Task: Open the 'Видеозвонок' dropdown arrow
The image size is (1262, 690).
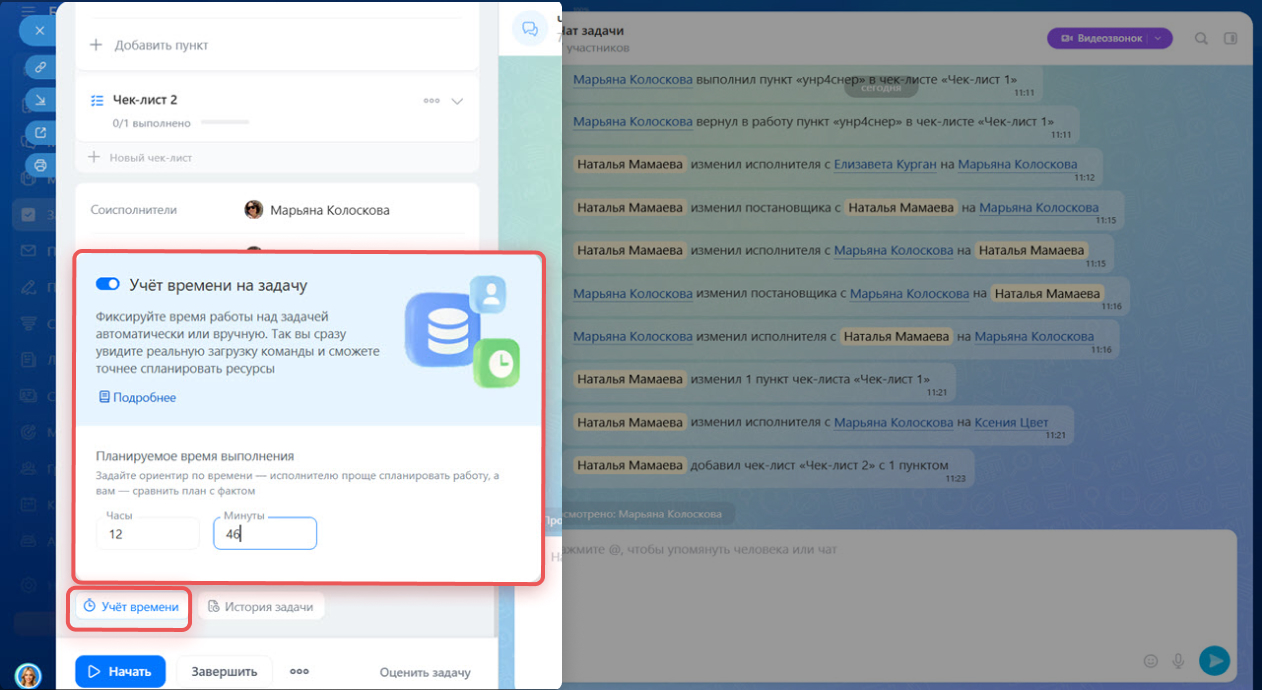Action: pos(1158,38)
